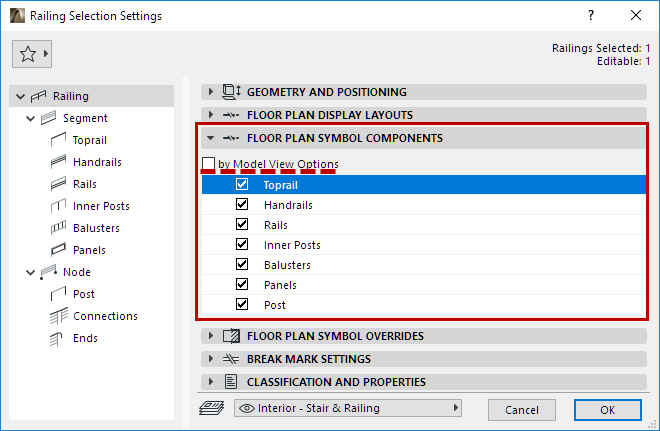Click the help question mark button
This screenshot has height=431, width=660.
click(591, 16)
